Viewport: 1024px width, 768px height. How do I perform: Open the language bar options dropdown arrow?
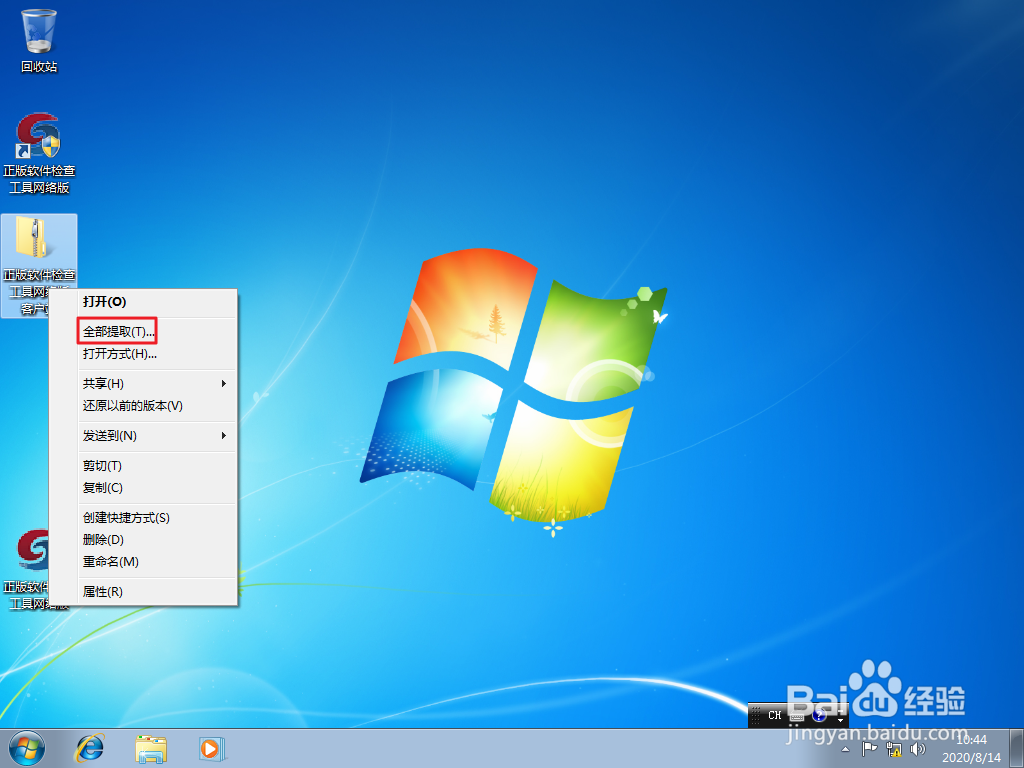(840, 720)
